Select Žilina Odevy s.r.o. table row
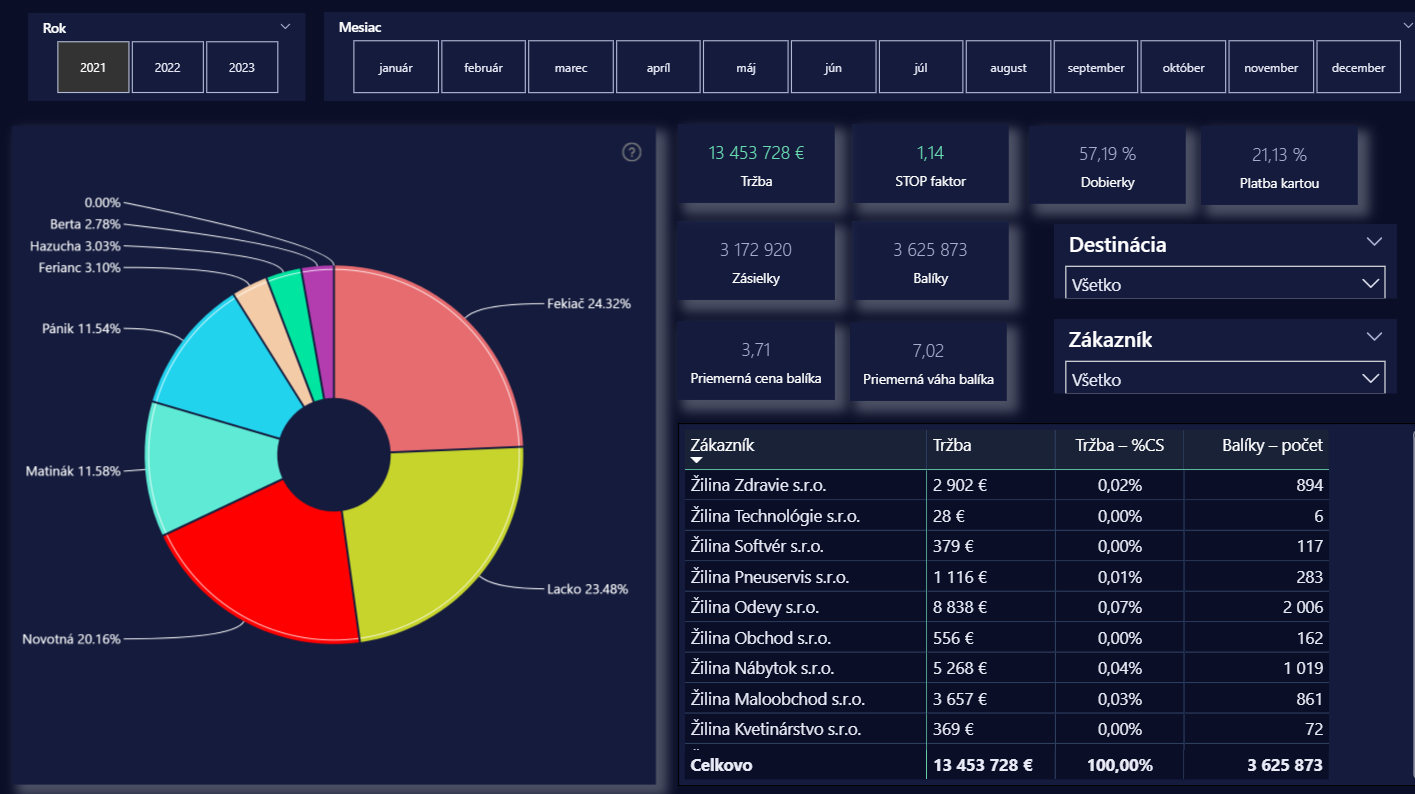 click(x=1005, y=607)
